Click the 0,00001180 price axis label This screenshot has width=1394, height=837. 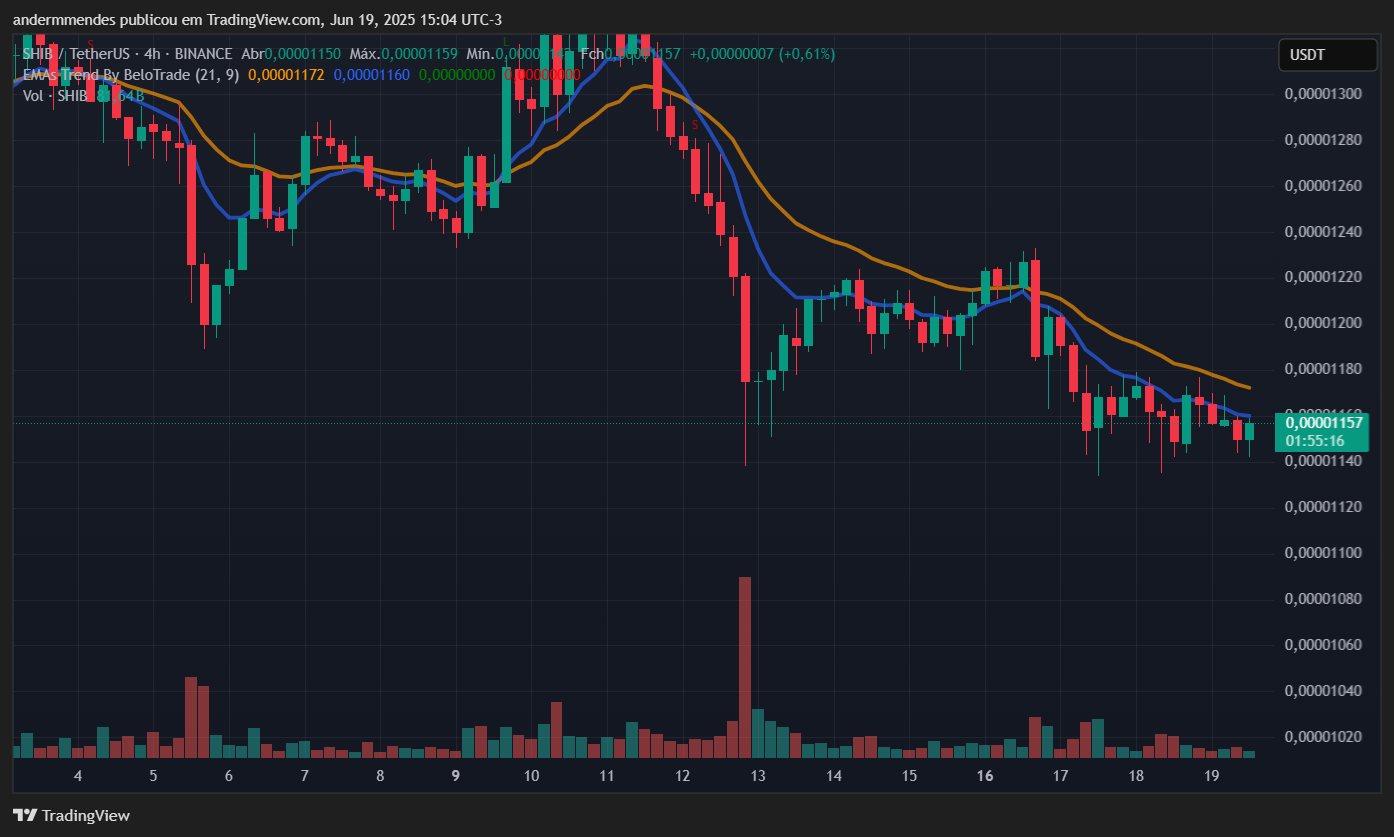1325,369
